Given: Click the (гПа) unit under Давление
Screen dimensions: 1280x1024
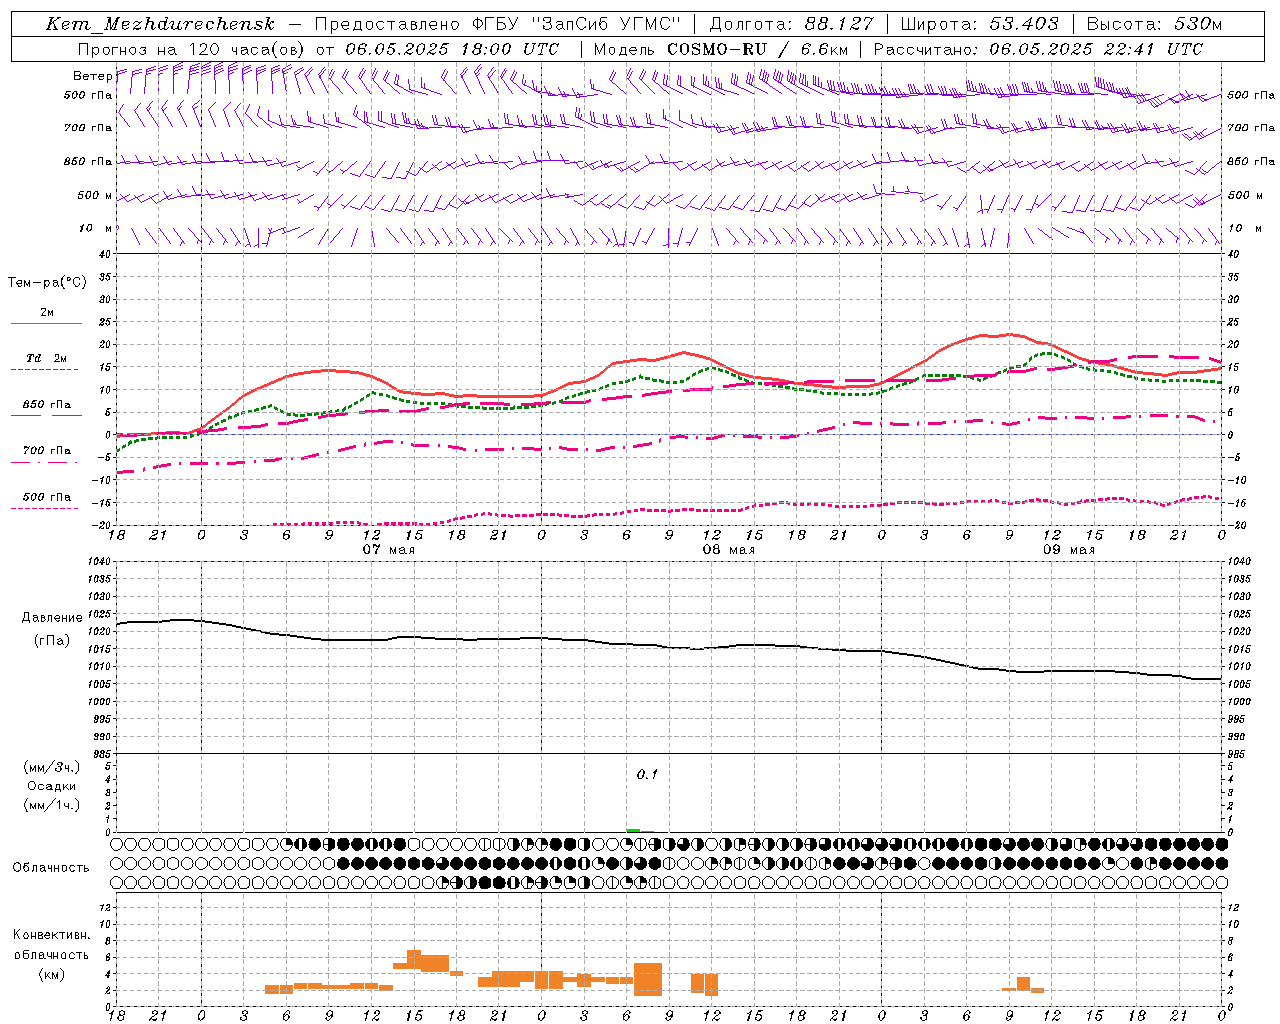Looking at the screenshot, I should [51, 641].
